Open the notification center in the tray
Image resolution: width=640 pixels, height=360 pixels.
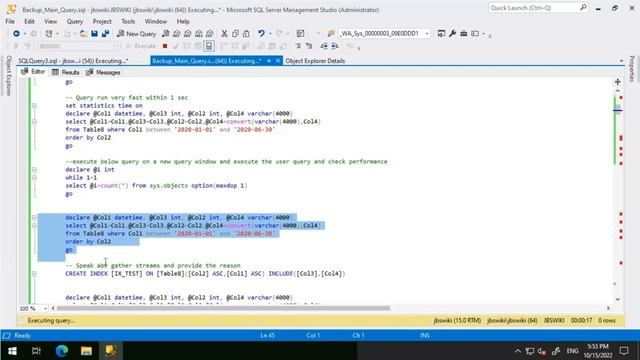pos(624,351)
